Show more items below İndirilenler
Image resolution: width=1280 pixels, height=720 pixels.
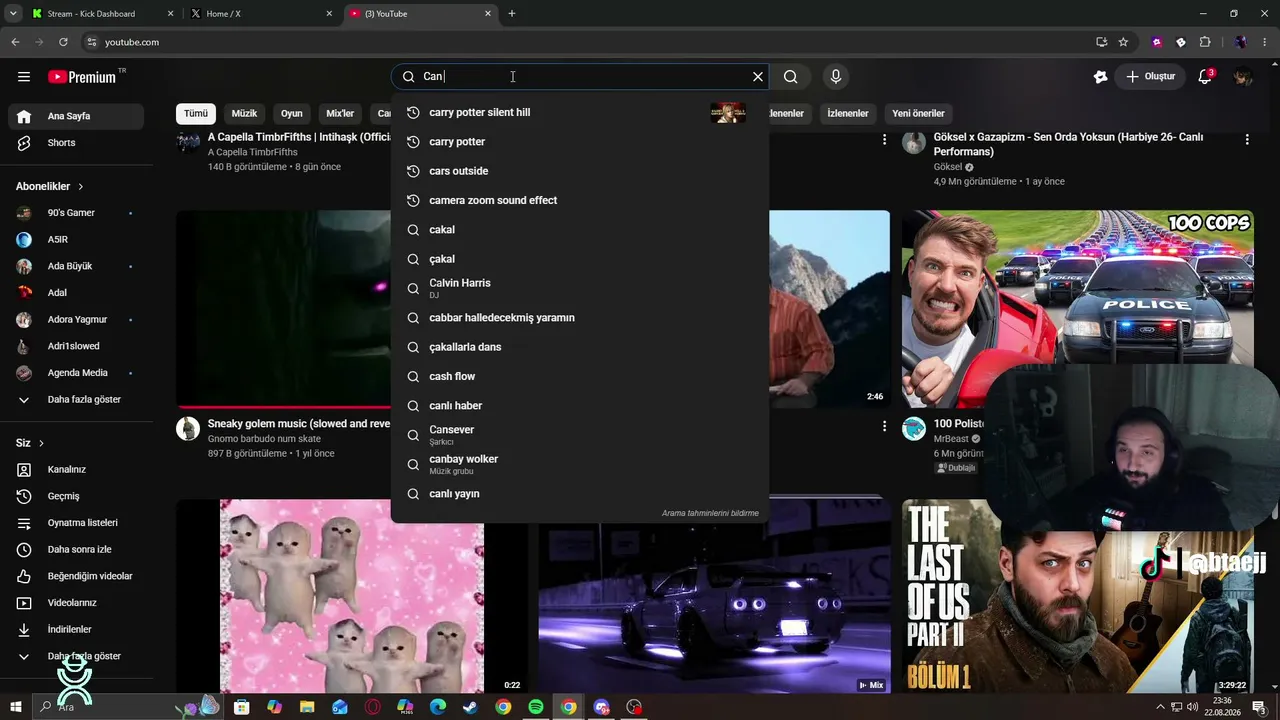pyautogui.click(x=76, y=656)
